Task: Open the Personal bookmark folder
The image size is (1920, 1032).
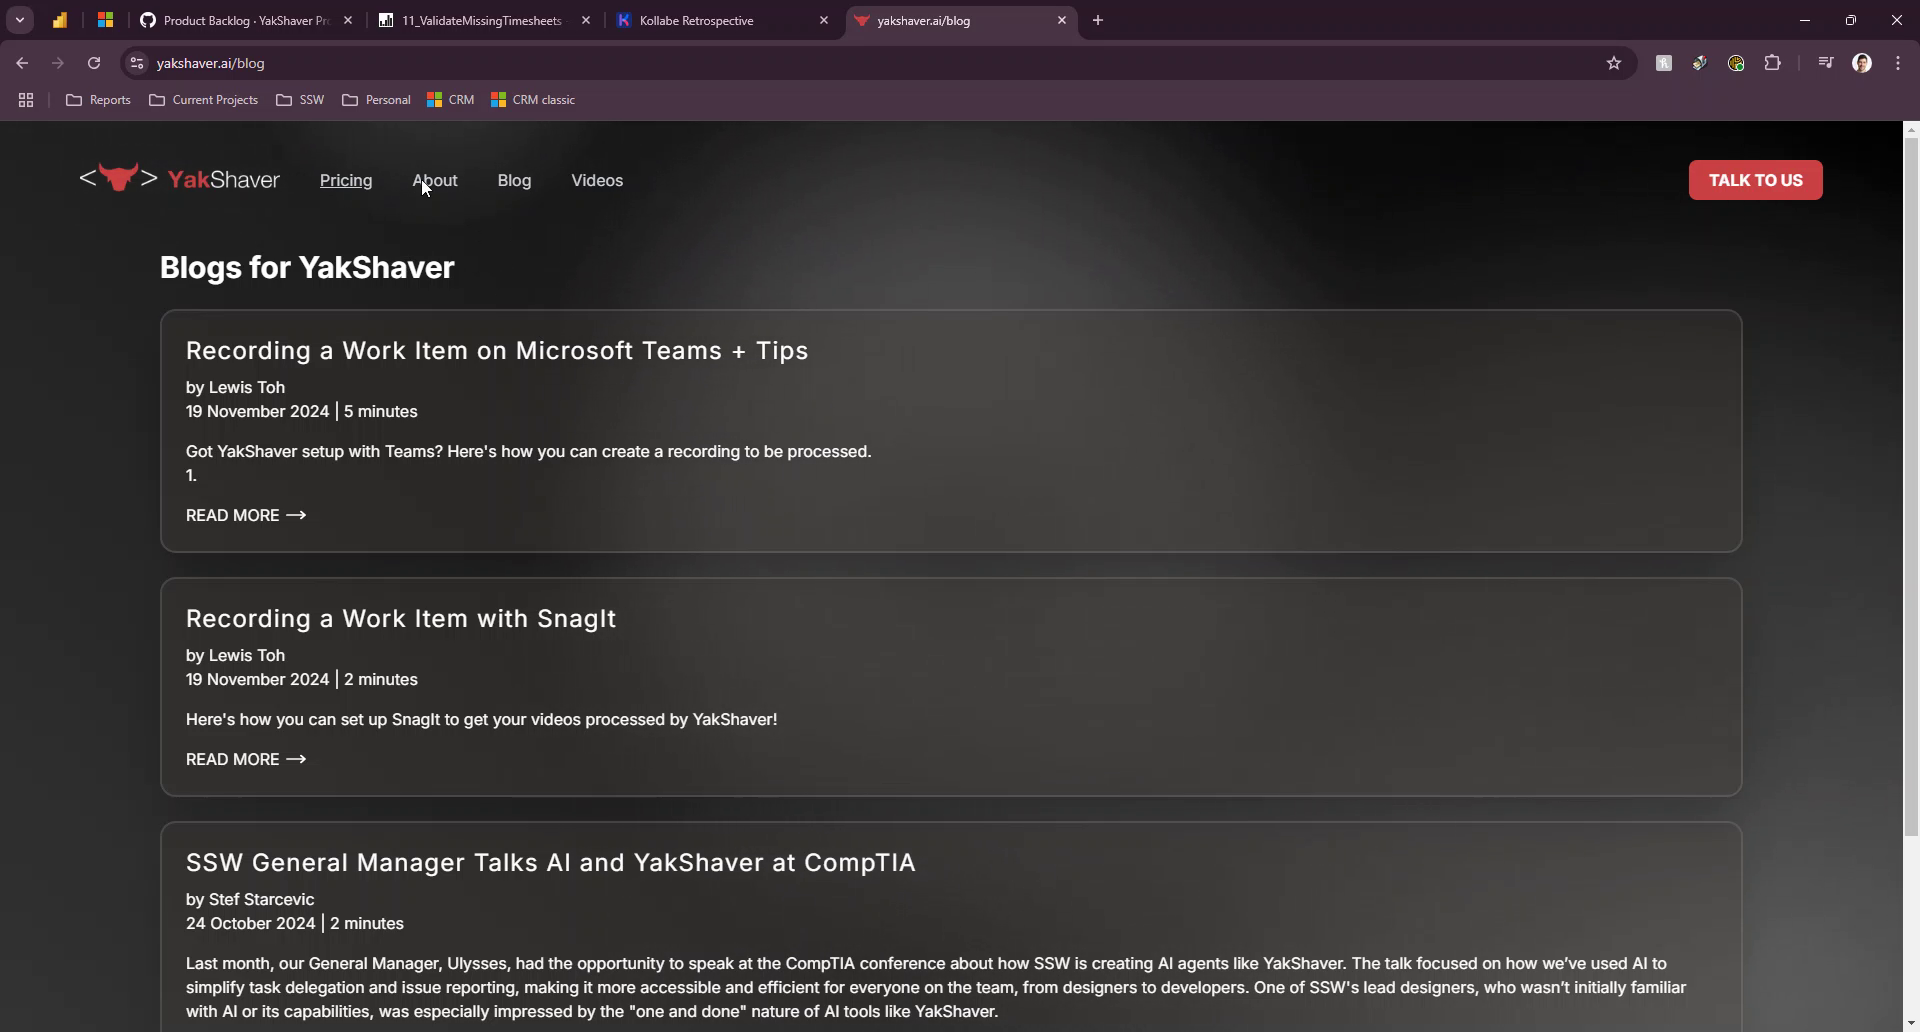Action: 376,100
